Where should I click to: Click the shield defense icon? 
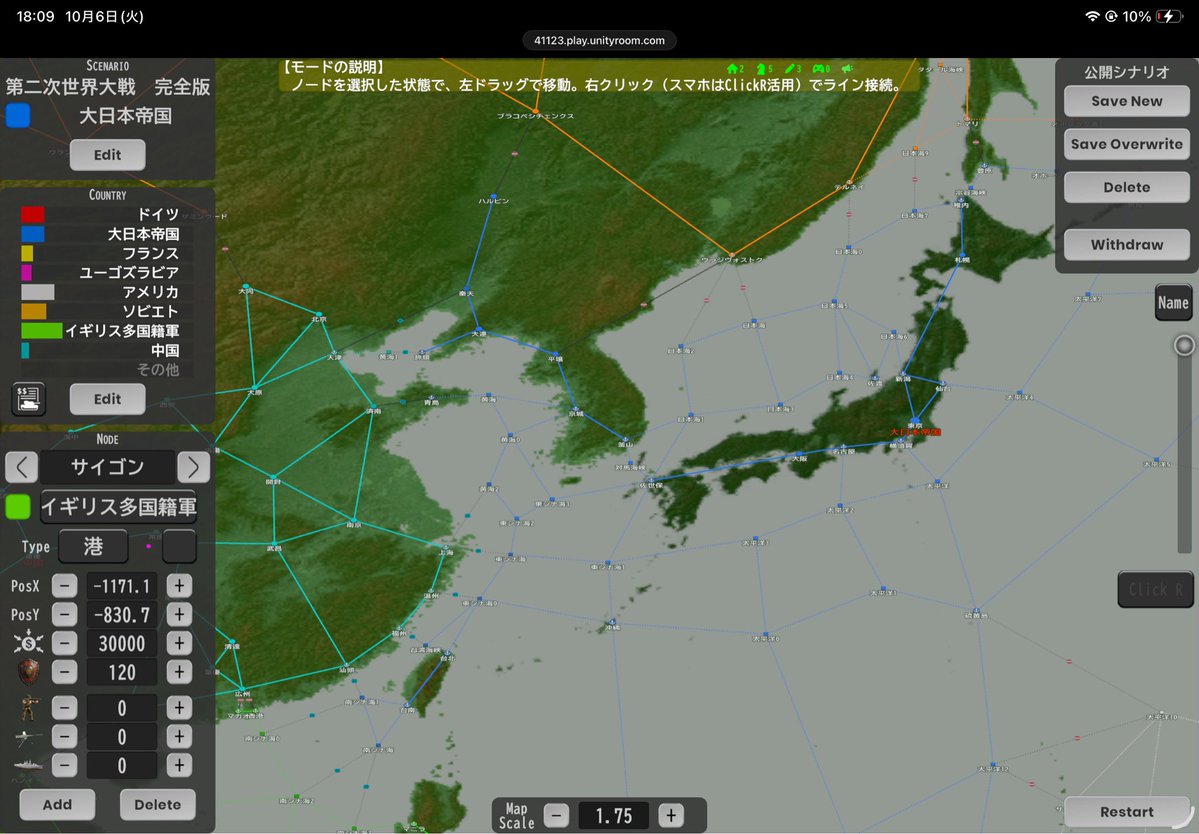coord(28,673)
